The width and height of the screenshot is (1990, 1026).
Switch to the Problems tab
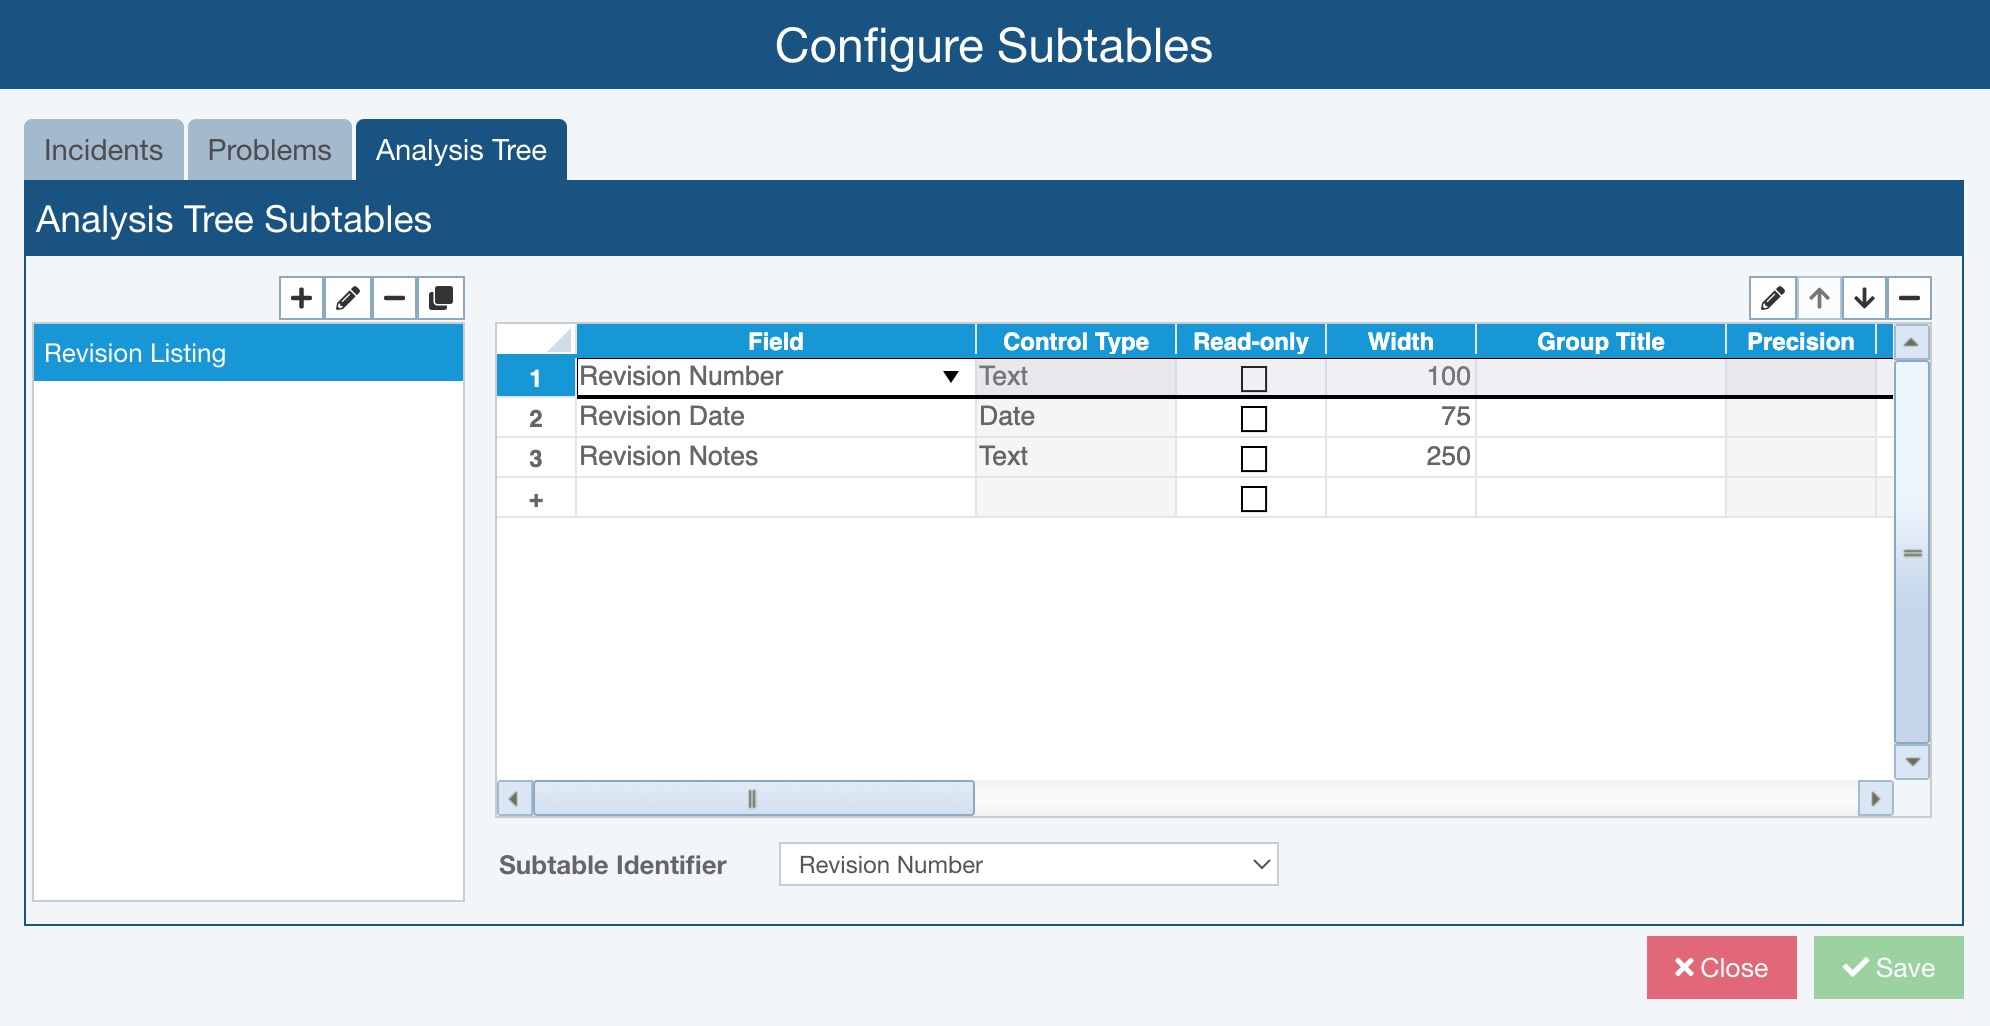[x=269, y=150]
